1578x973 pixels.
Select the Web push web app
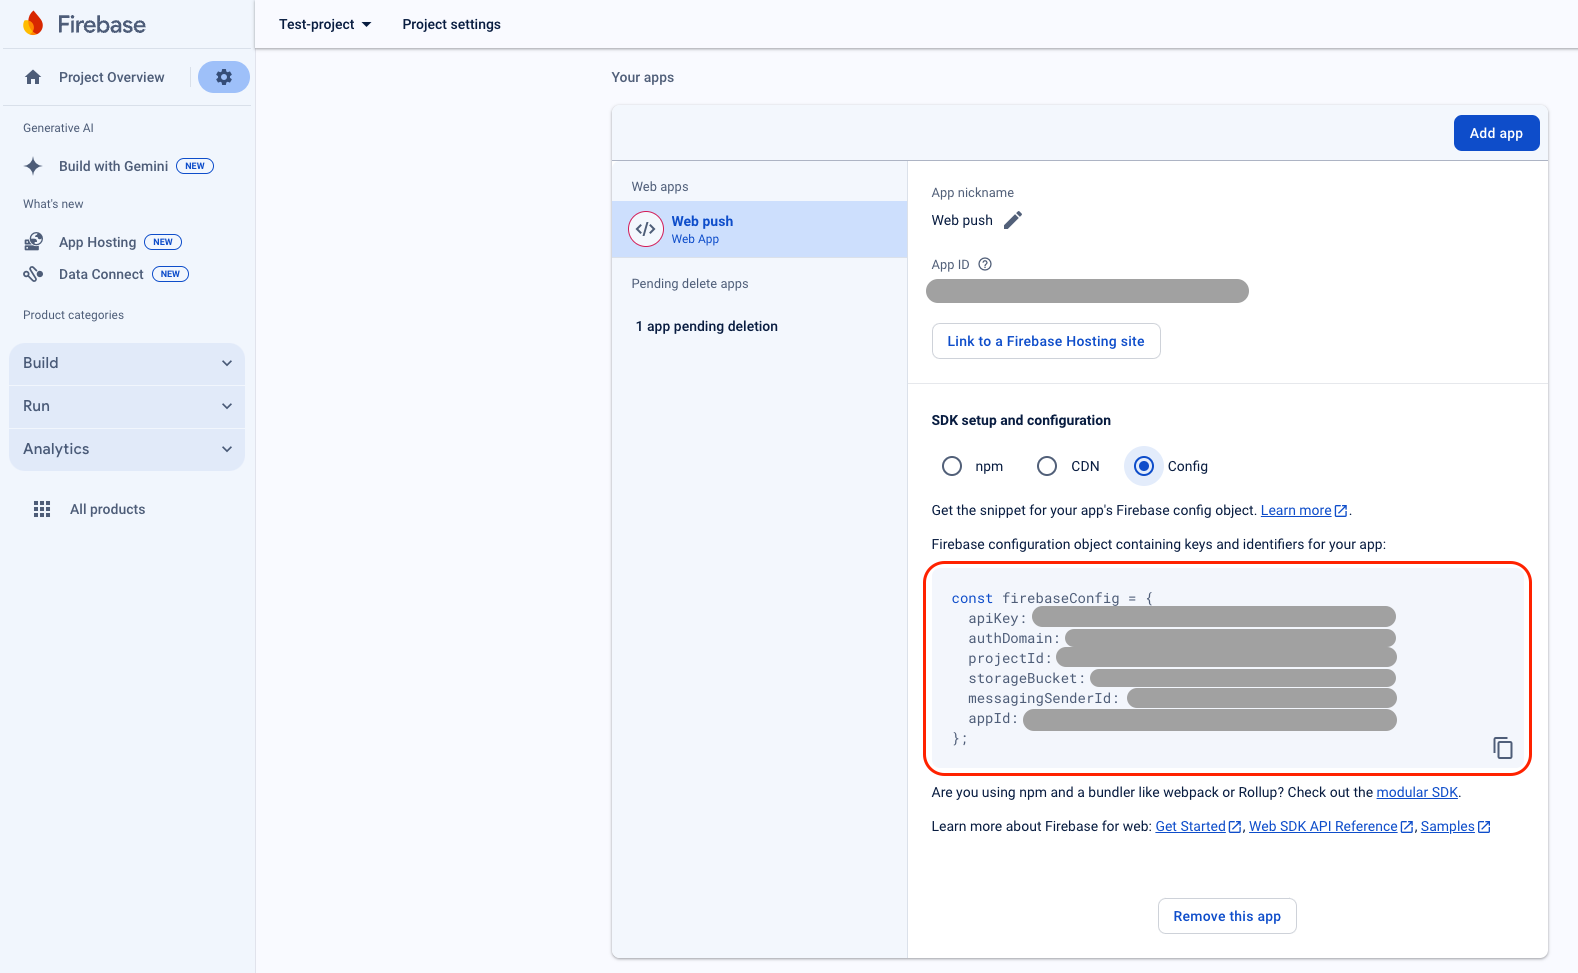[759, 229]
